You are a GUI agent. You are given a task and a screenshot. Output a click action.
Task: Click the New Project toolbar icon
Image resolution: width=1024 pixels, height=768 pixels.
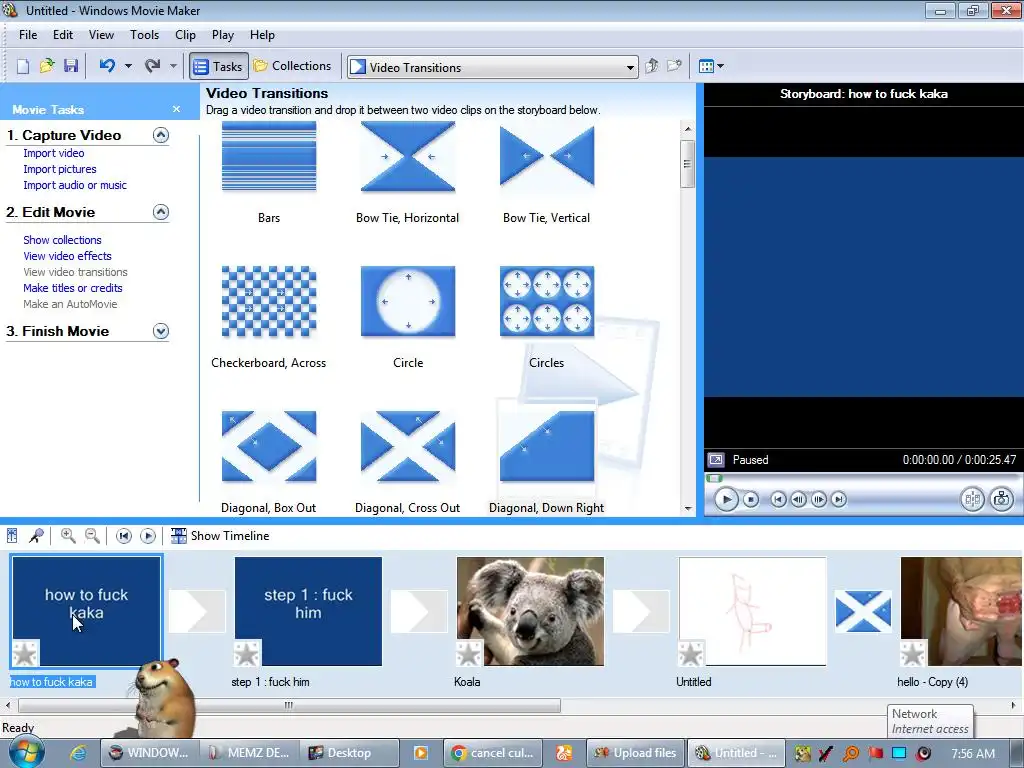(23, 66)
